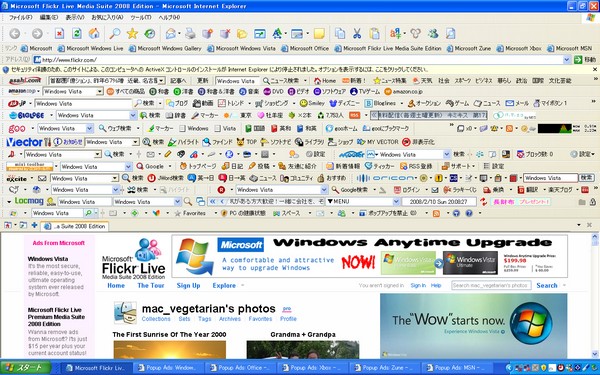Expand the asahi.com headline dropdown

tap(161, 80)
